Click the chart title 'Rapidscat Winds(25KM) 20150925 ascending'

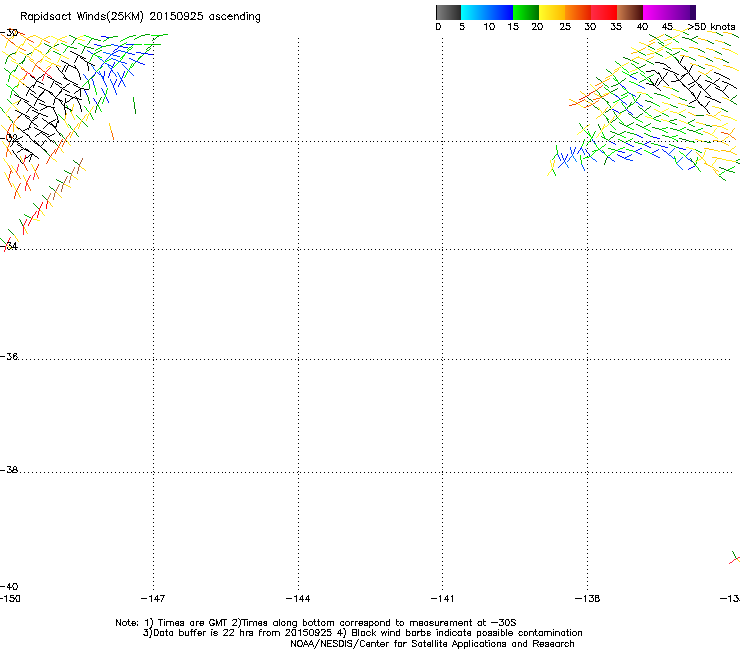click(140, 17)
